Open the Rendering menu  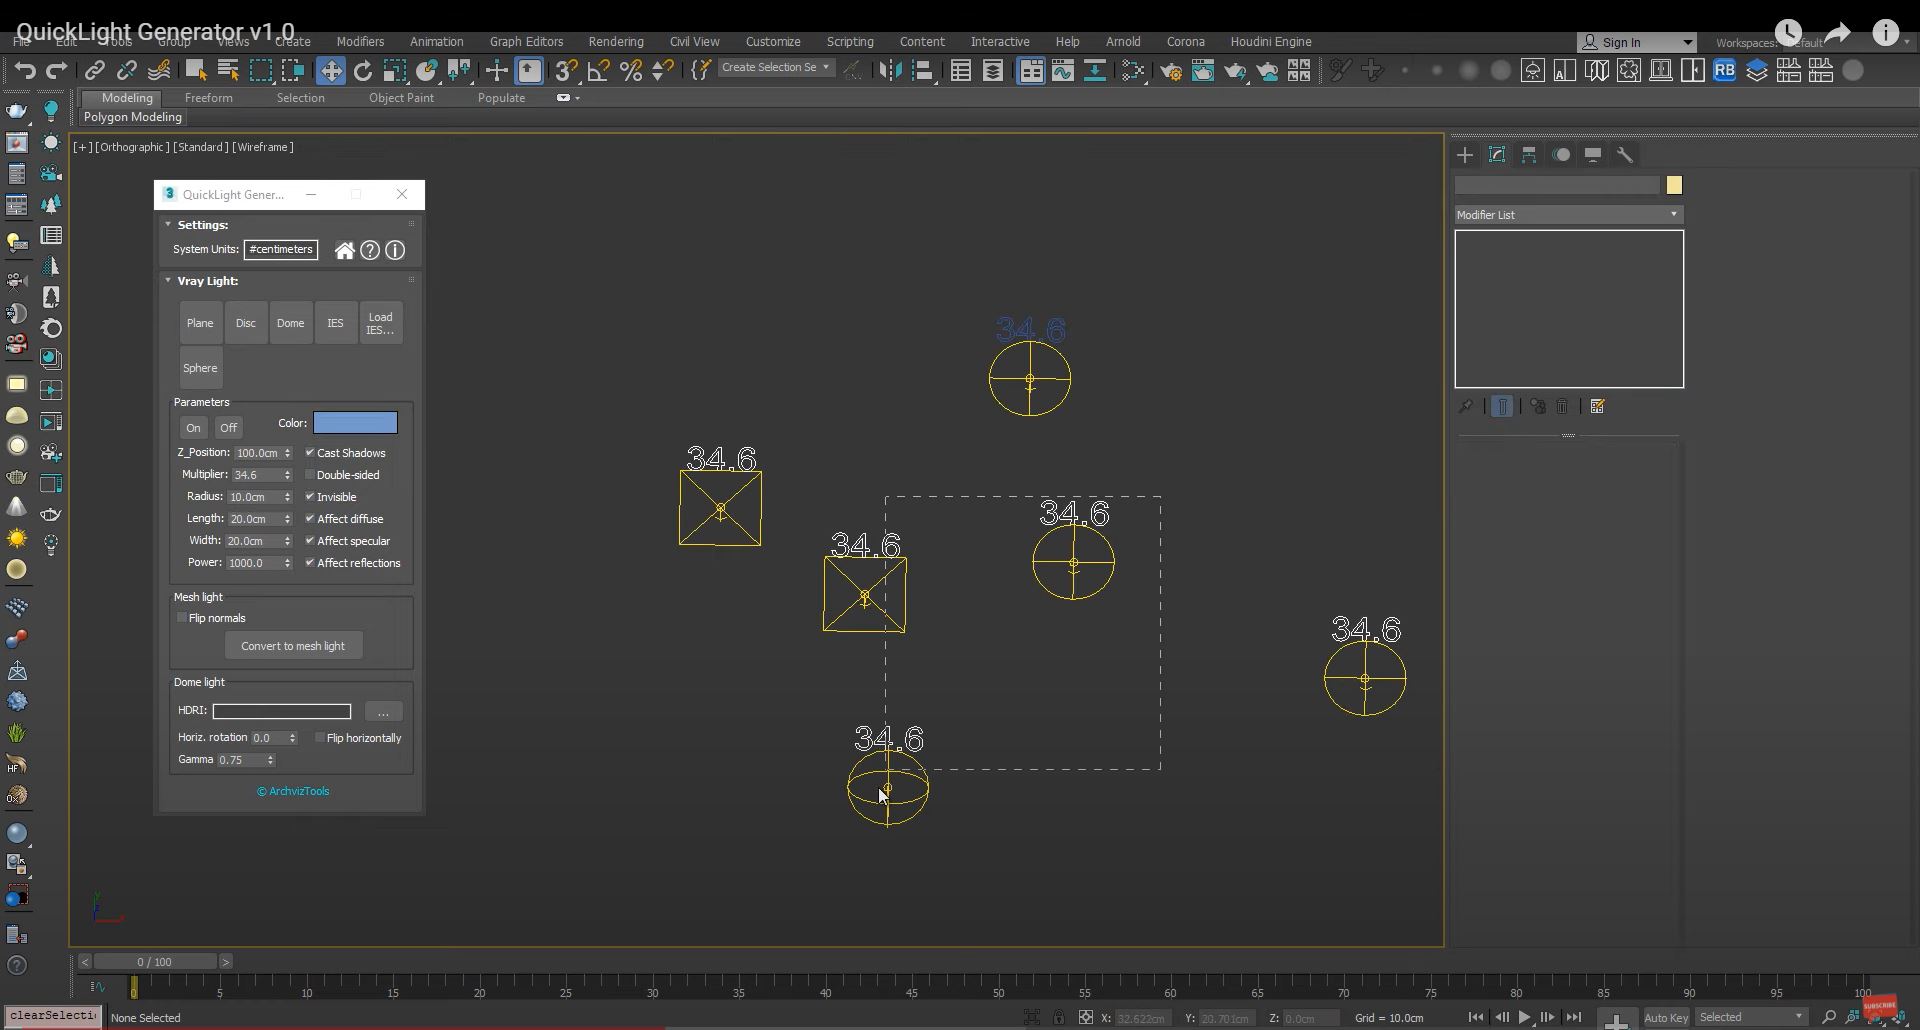pos(616,41)
